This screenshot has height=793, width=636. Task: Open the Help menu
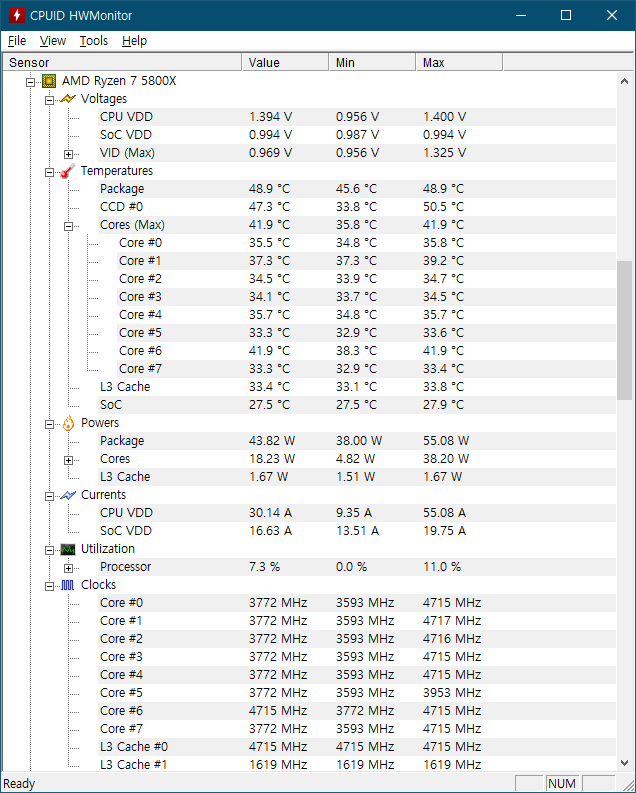coord(134,41)
